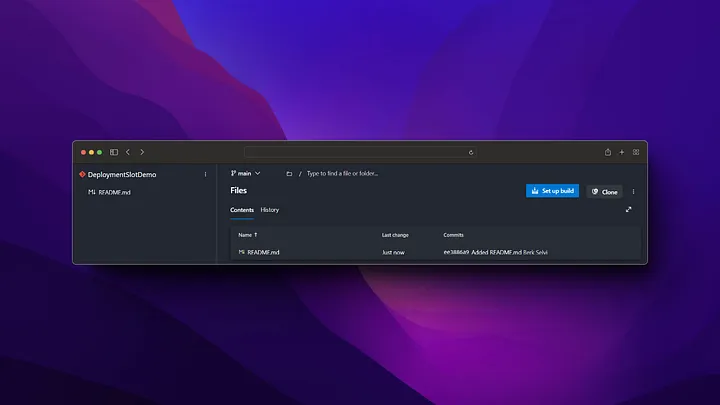Viewport: 720px width, 405px height.
Task: Click the Set up build button
Action: pyautogui.click(x=552, y=191)
